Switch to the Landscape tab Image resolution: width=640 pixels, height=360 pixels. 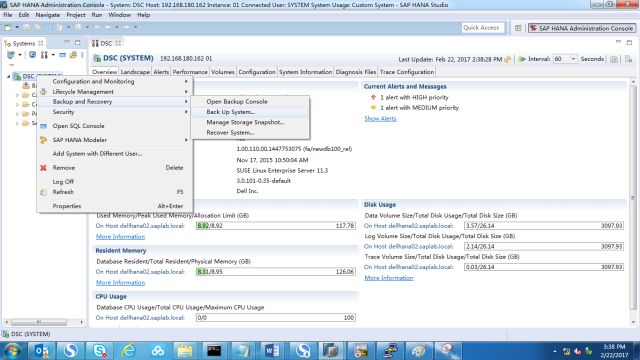coord(135,72)
